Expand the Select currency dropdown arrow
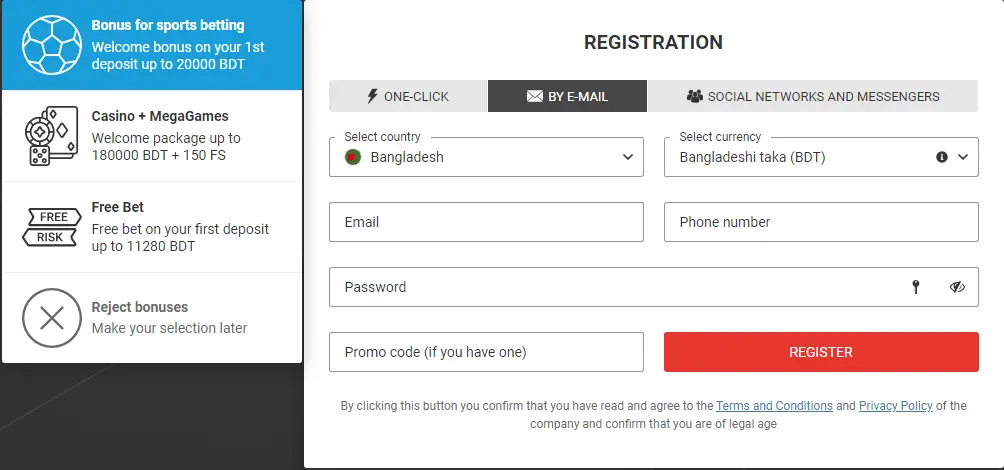Image resolution: width=1004 pixels, height=470 pixels. 964,157
